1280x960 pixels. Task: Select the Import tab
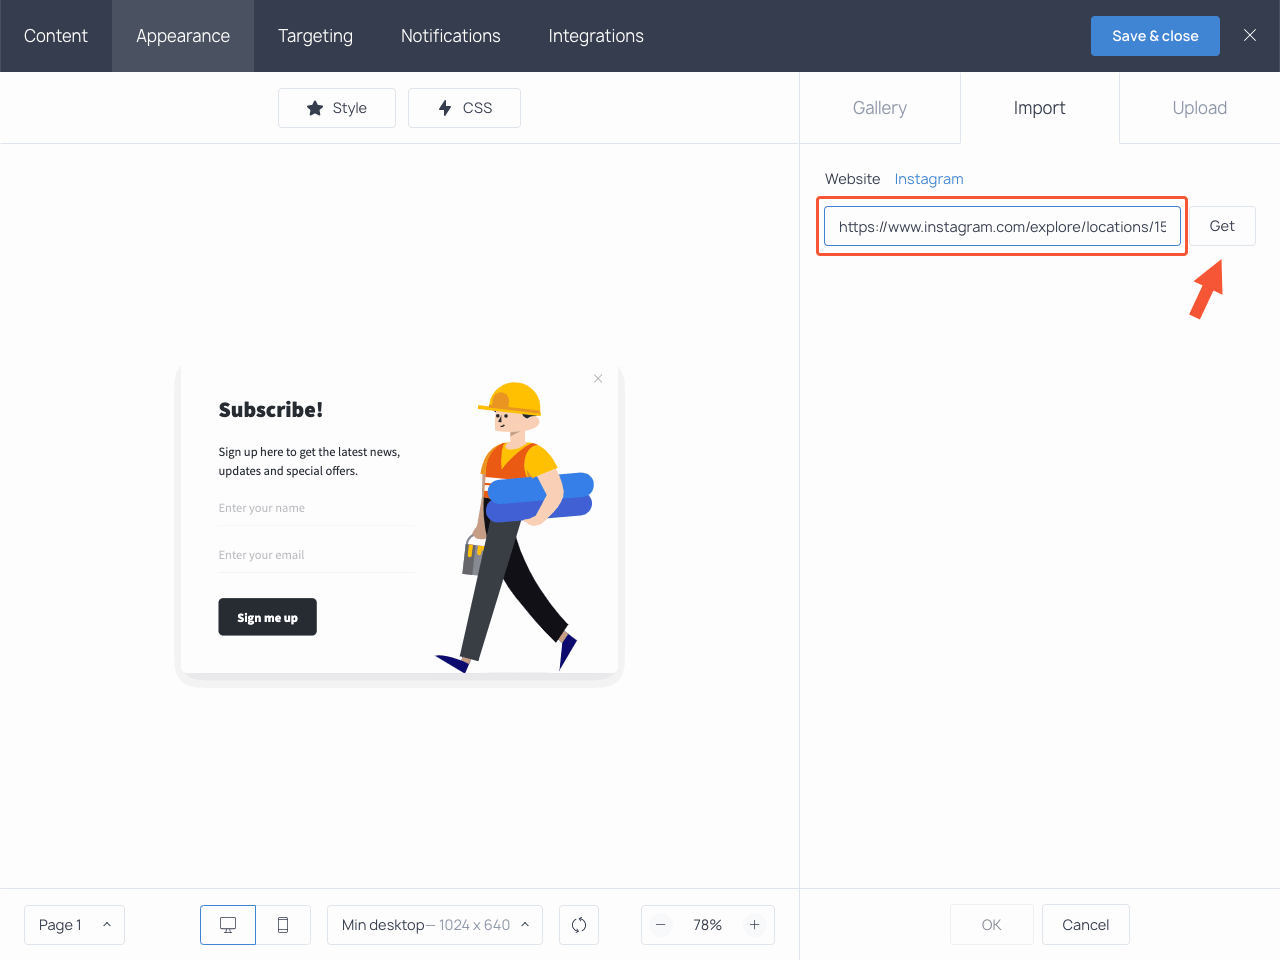pos(1040,108)
